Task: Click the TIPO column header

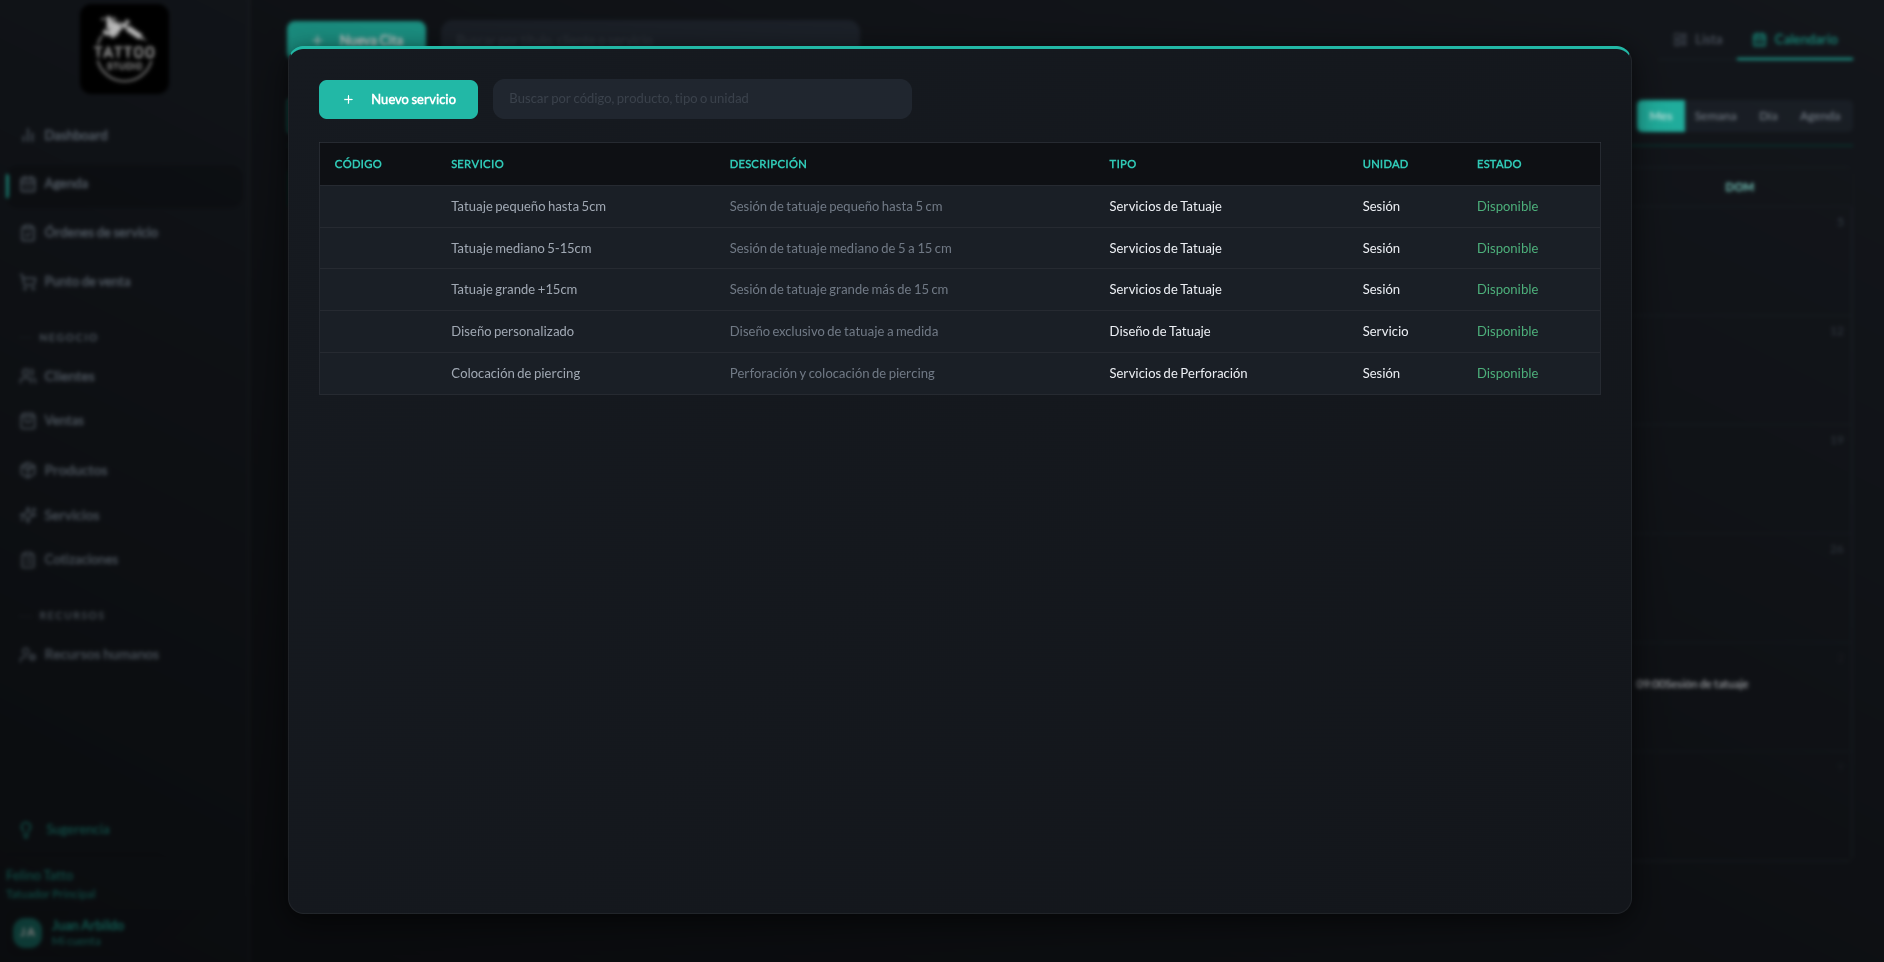Action: (x=1122, y=164)
